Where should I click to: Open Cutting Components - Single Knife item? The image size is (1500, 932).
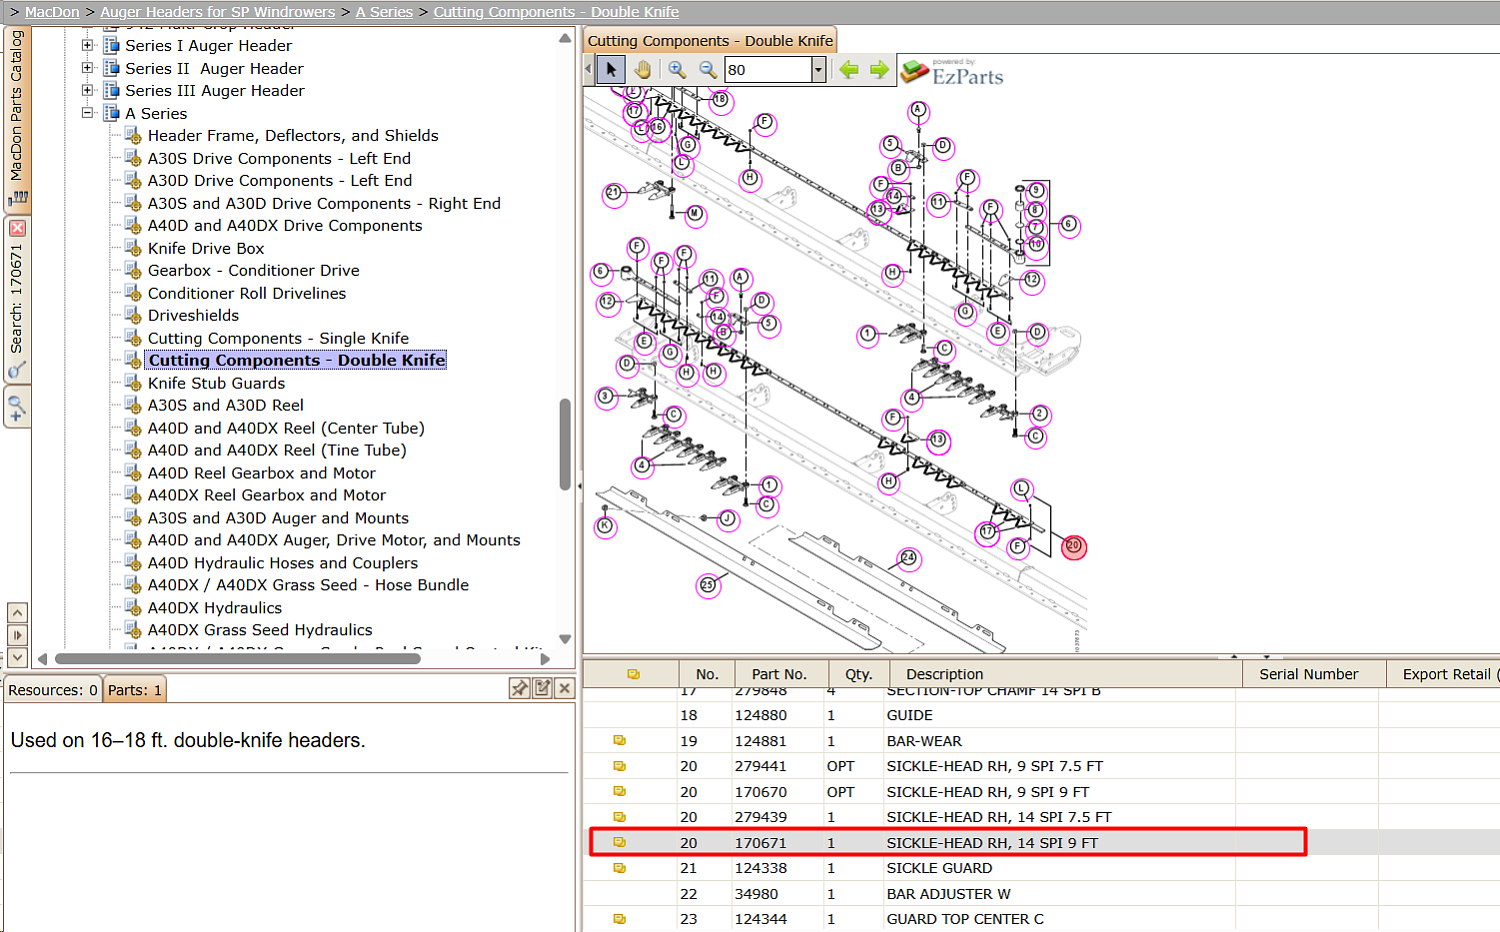click(x=278, y=338)
